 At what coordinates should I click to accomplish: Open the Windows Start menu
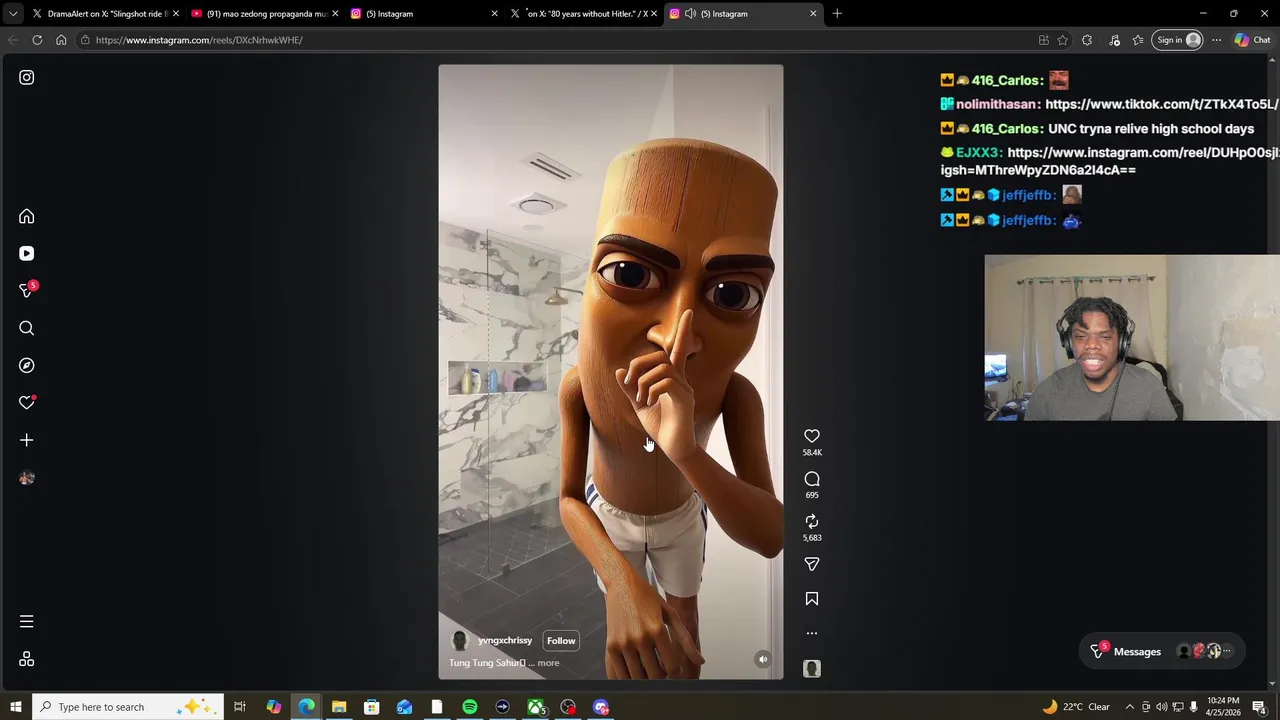[15, 707]
